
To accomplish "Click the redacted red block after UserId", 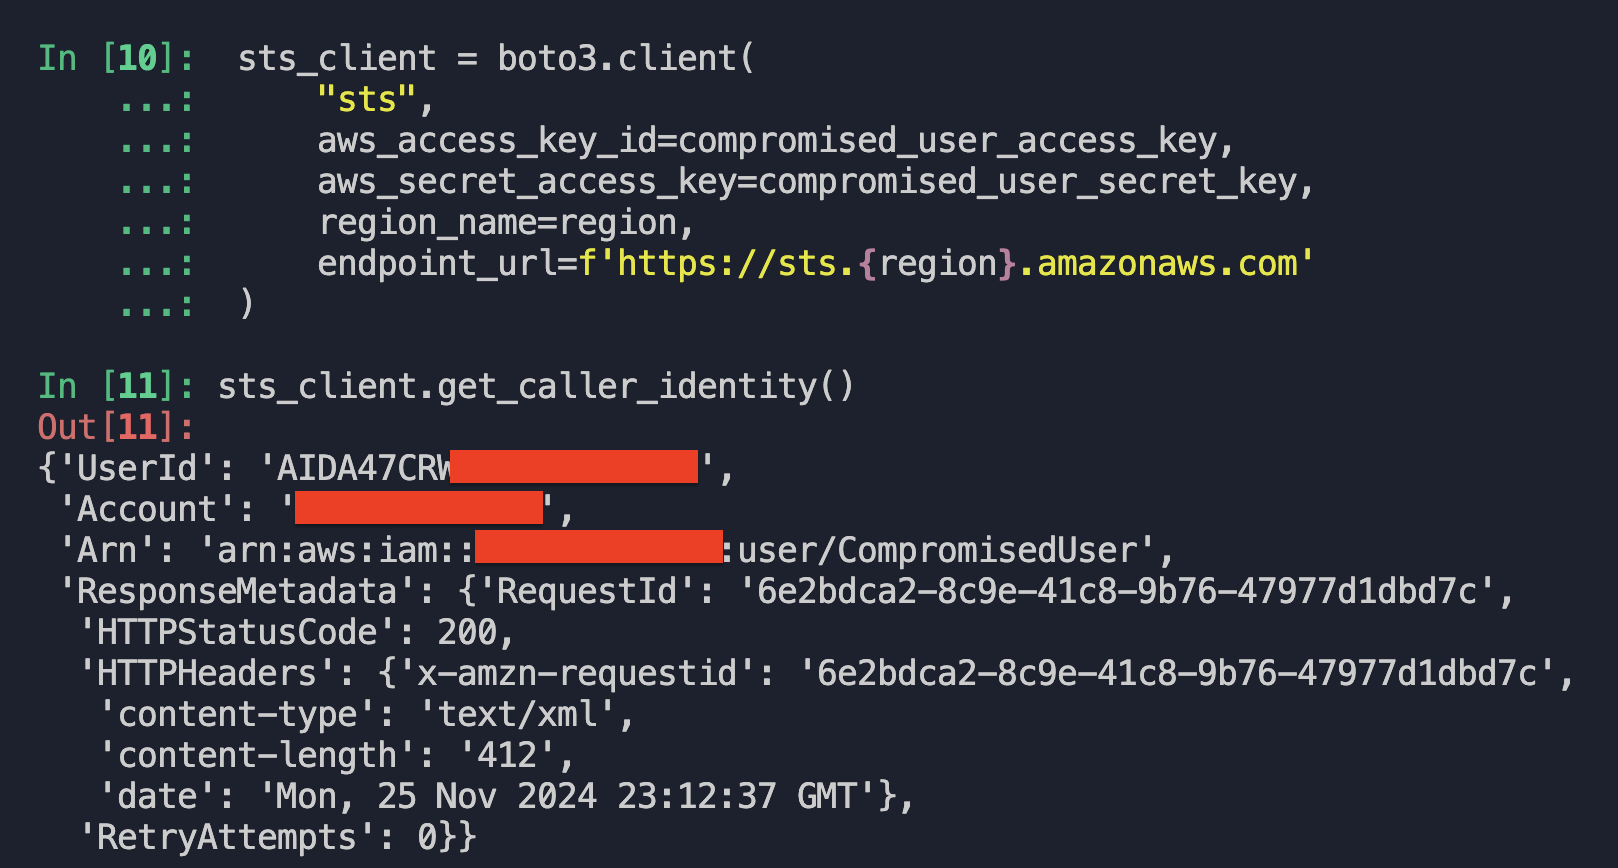I will [574, 467].
